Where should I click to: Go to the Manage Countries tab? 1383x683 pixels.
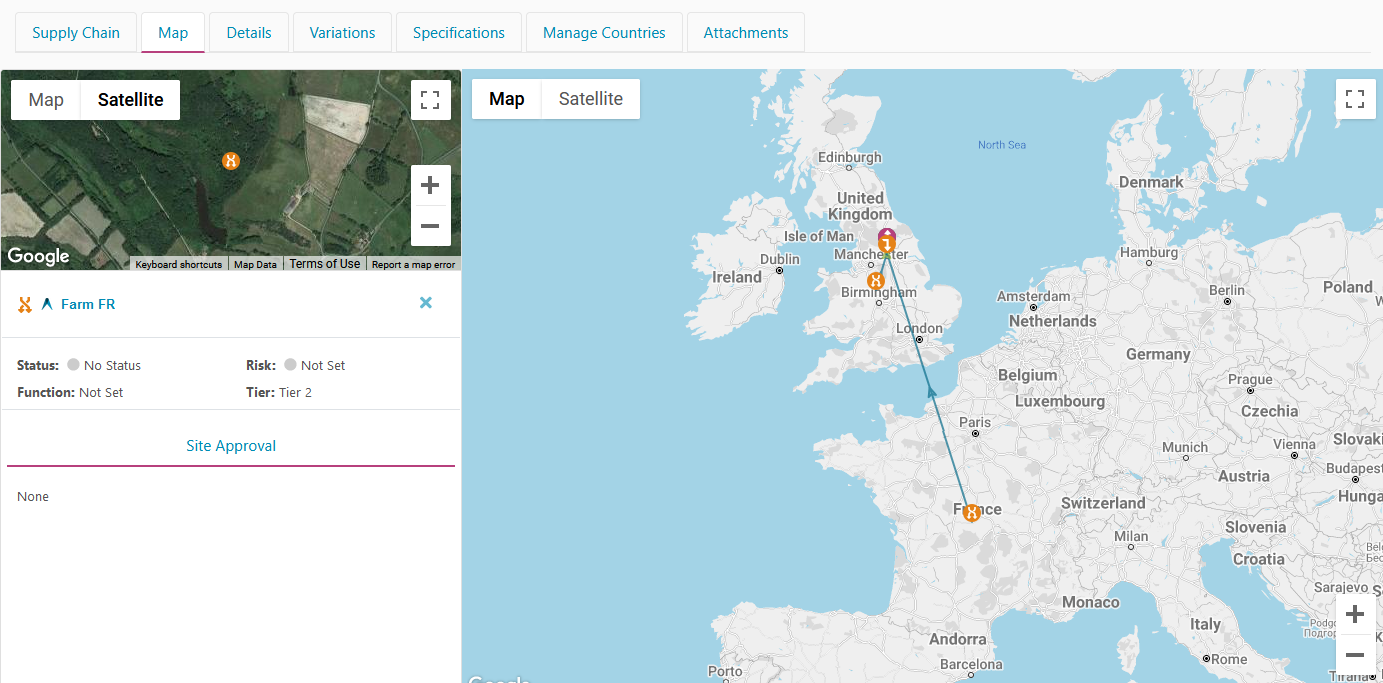tap(604, 33)
